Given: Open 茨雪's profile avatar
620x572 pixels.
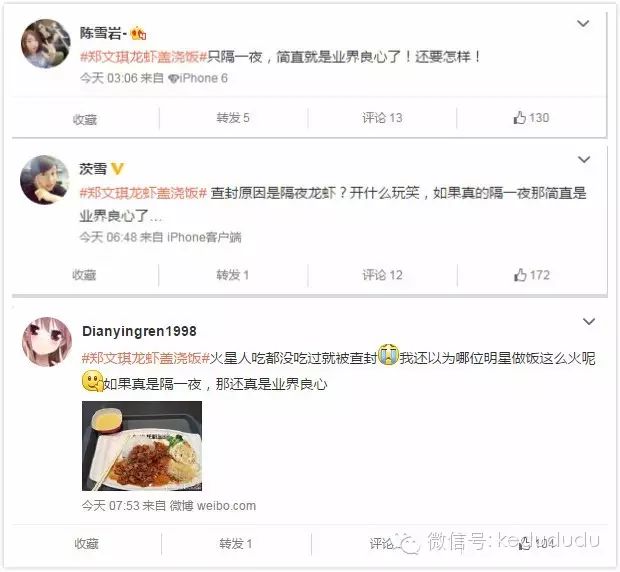Looking at the screenshot, I should (x=45, y=179).
